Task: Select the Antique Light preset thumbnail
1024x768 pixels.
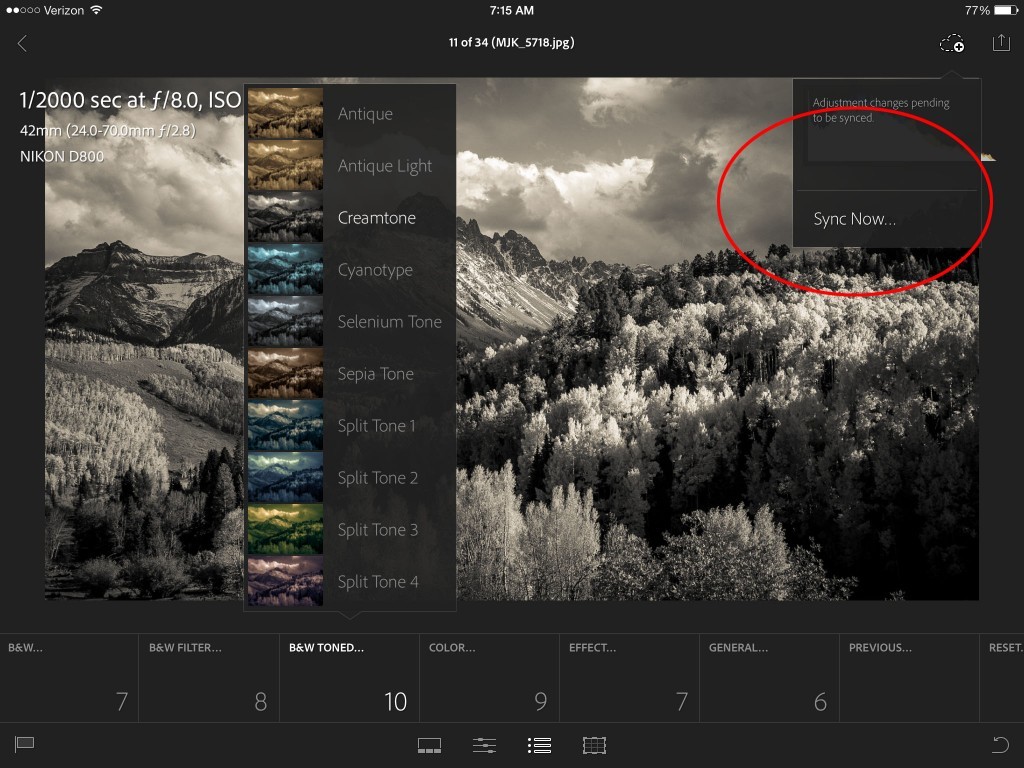Action: [x=285, y=165]
